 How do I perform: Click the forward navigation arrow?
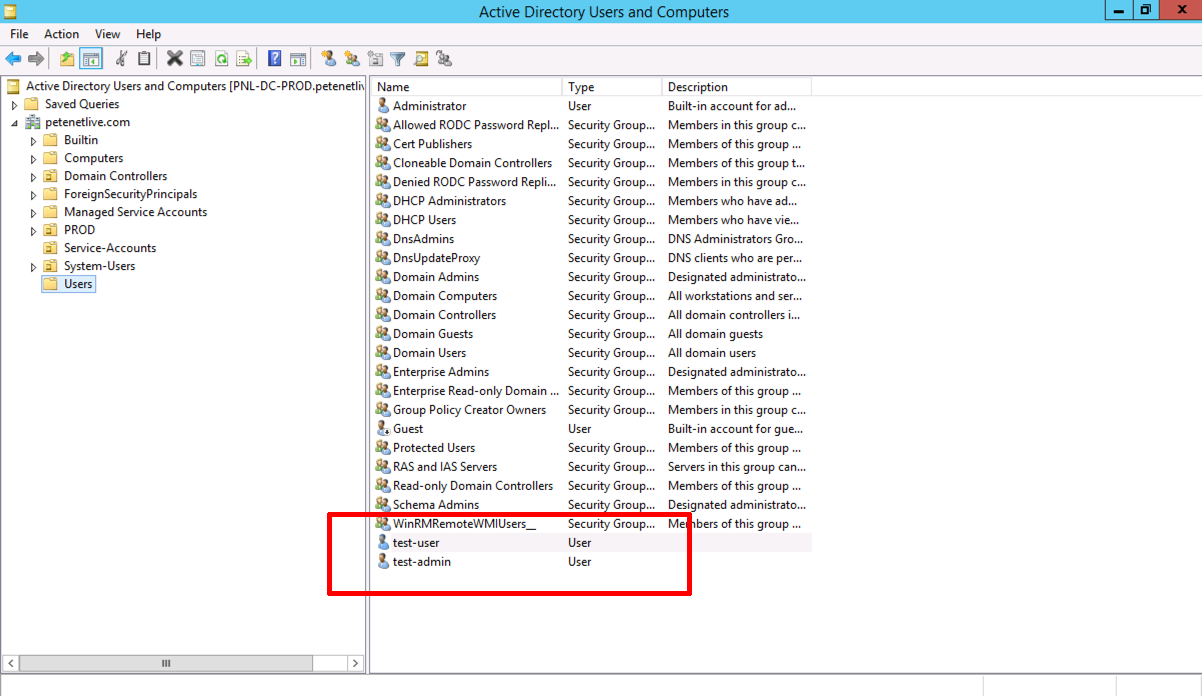(36, 59)
